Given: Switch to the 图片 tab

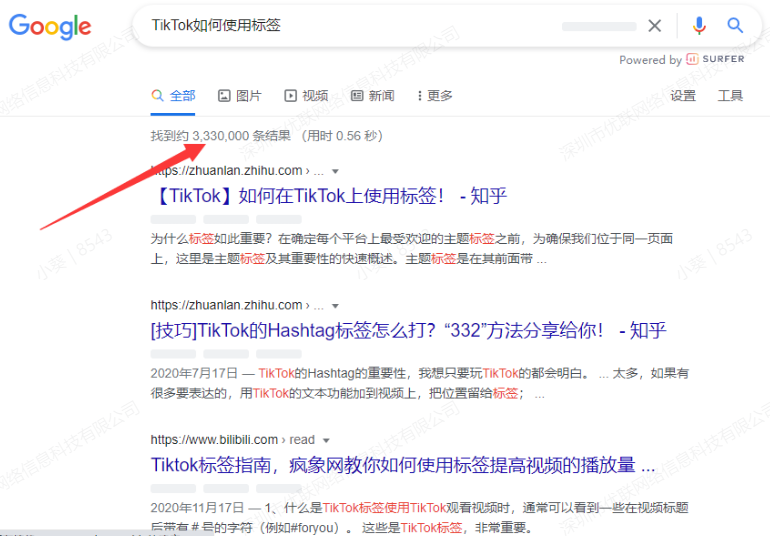Looking at the screenshot, I should pos(240,95).
